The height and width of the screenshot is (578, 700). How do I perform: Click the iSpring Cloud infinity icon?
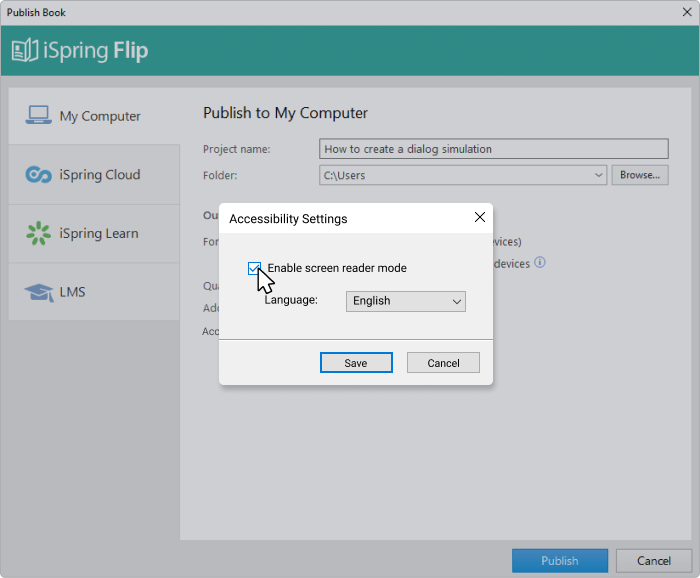tap(38, 175)
